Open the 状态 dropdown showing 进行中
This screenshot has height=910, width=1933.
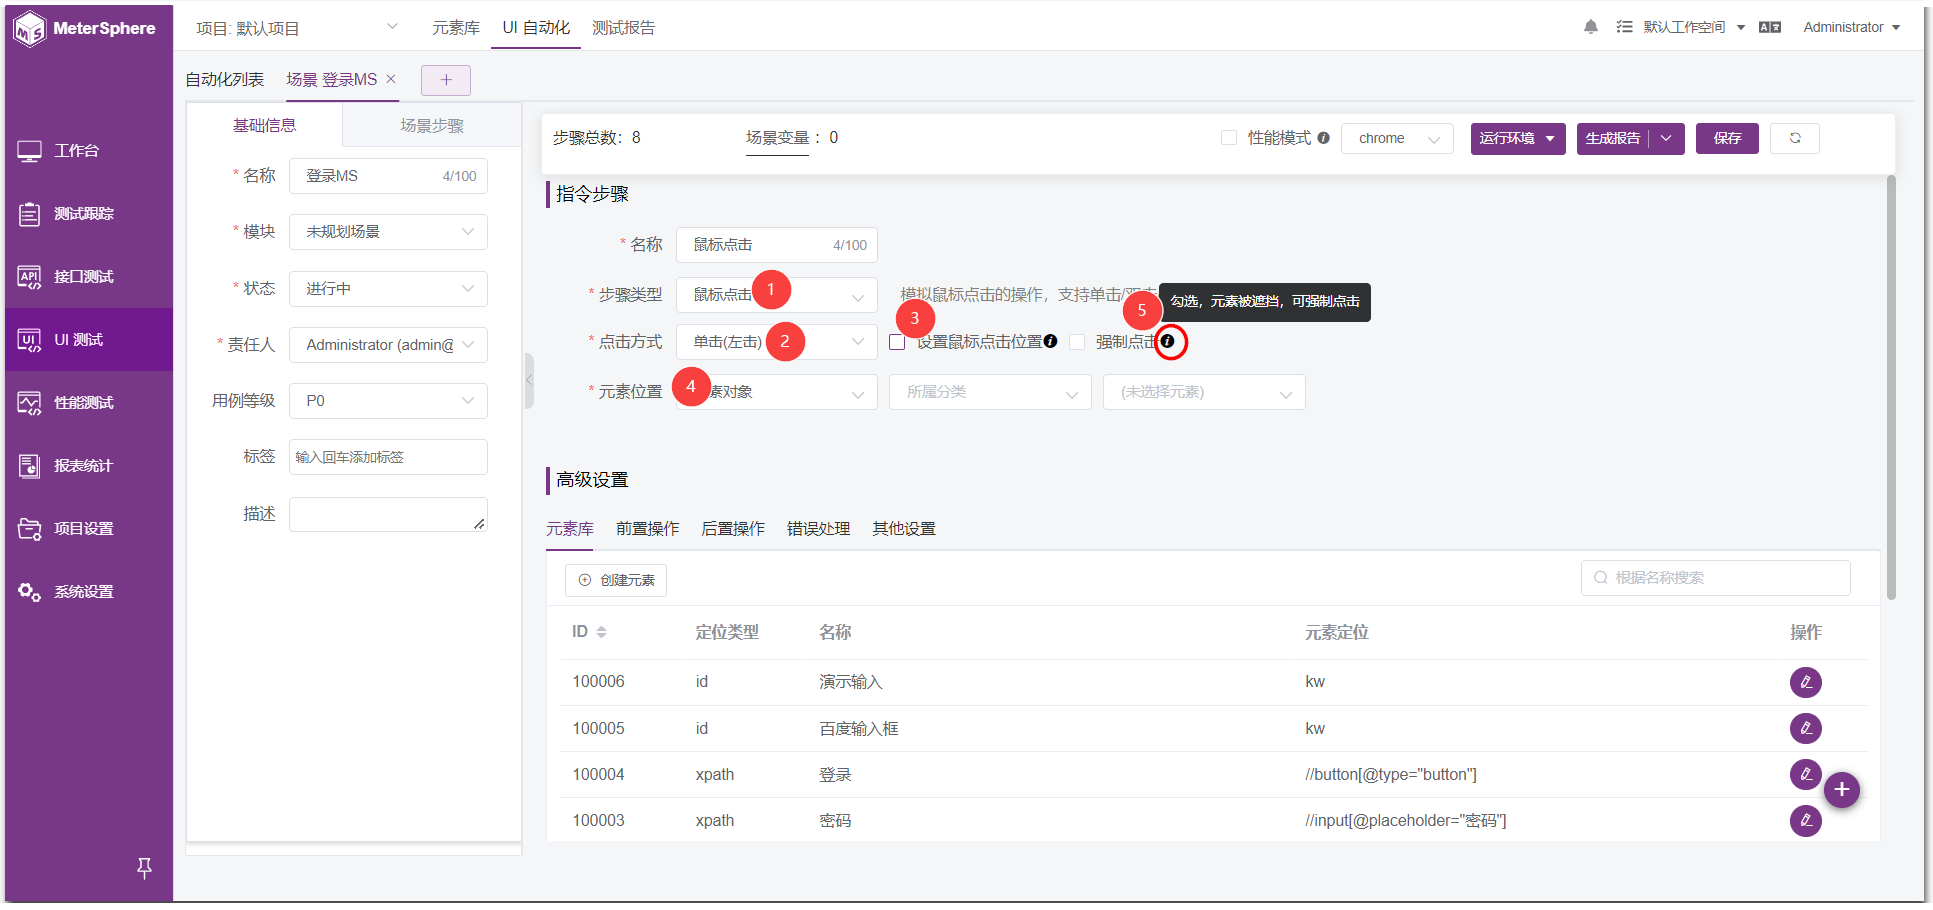pos(388,289)
